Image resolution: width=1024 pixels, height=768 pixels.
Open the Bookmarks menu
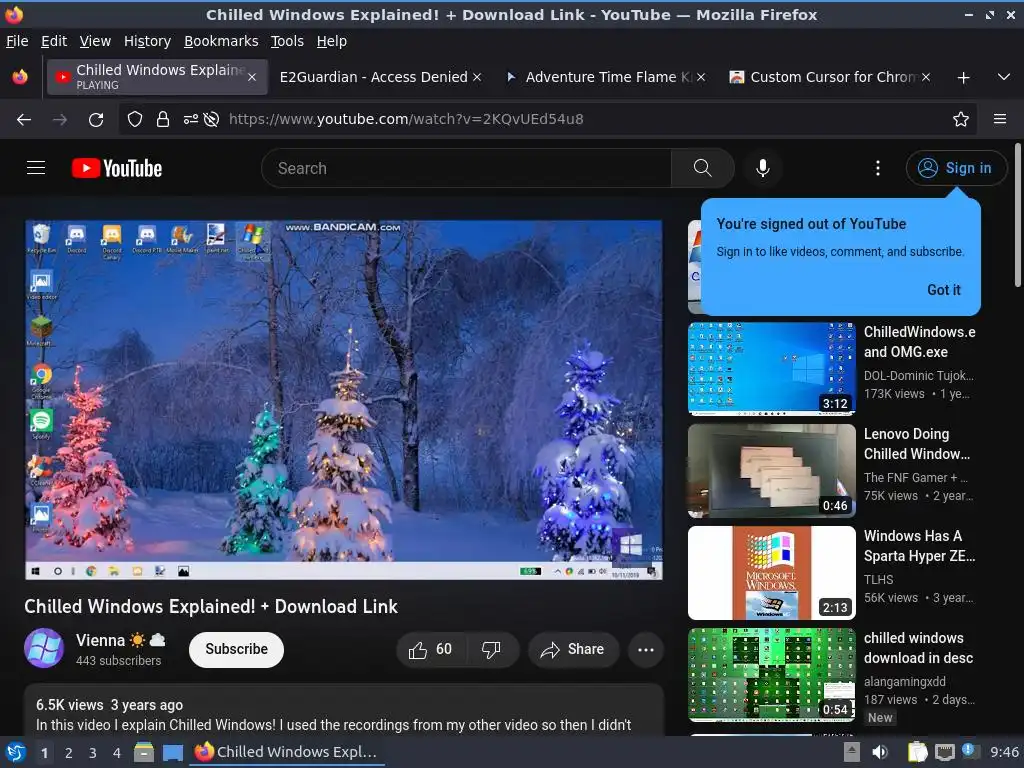pyautogui.click(x=221, y=41)
